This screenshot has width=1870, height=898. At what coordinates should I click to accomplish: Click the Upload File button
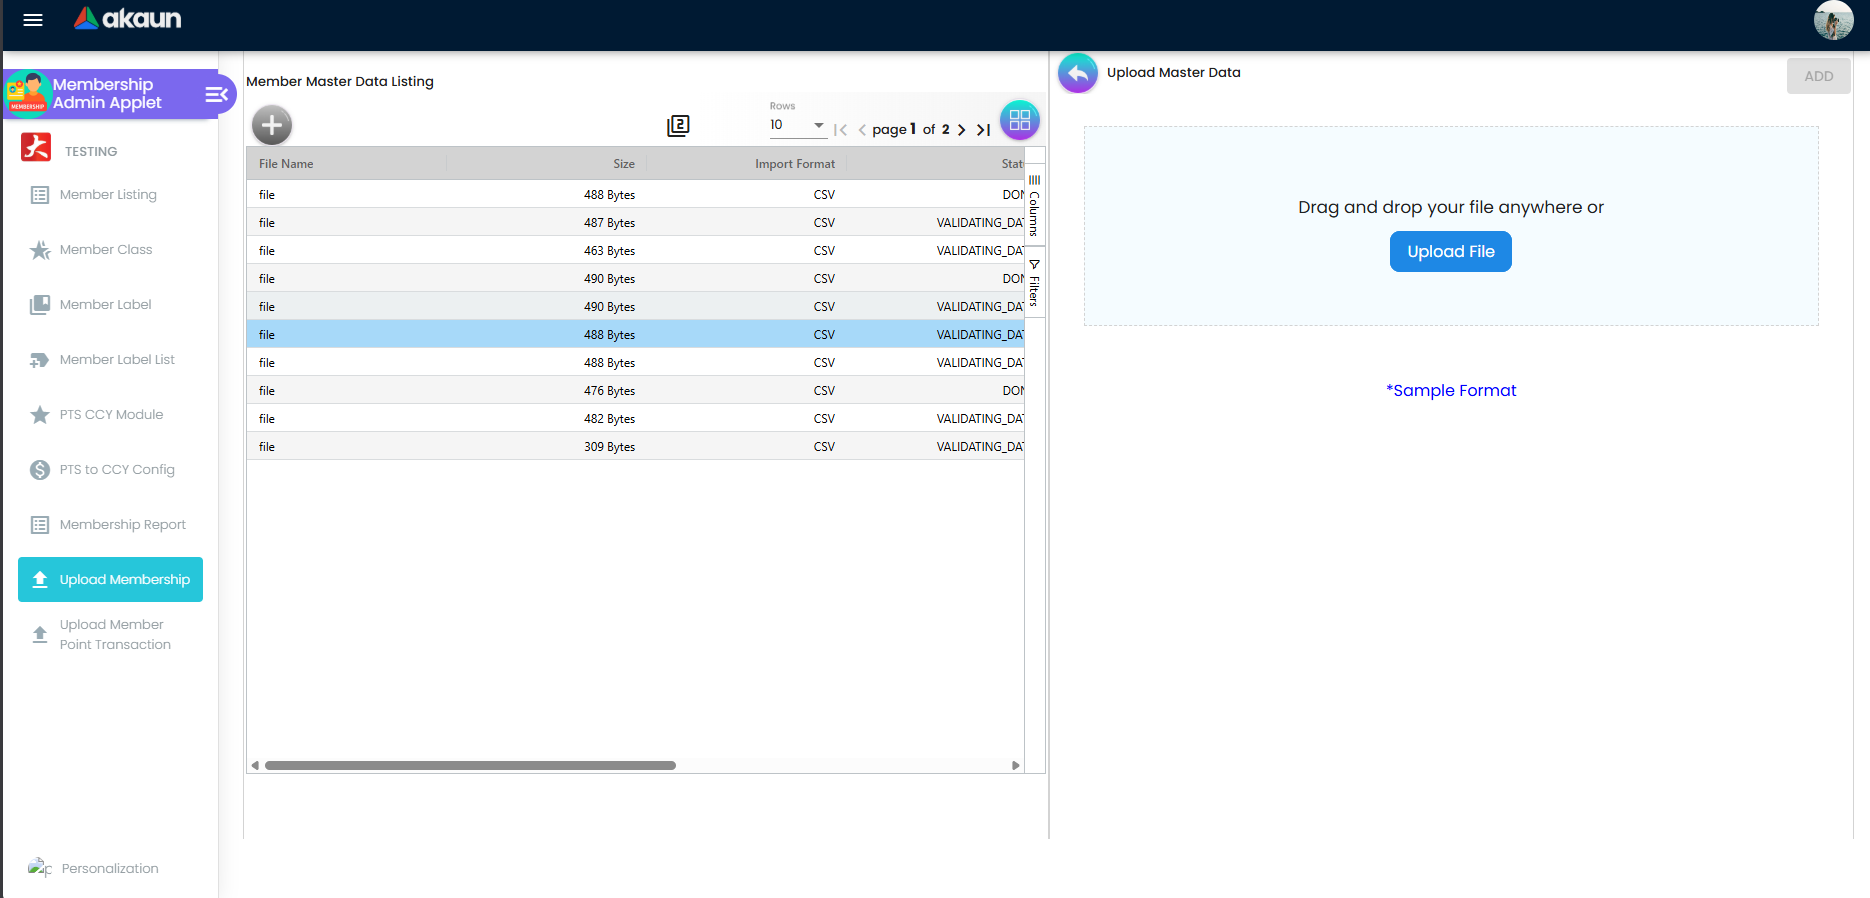click(1450, 252)
